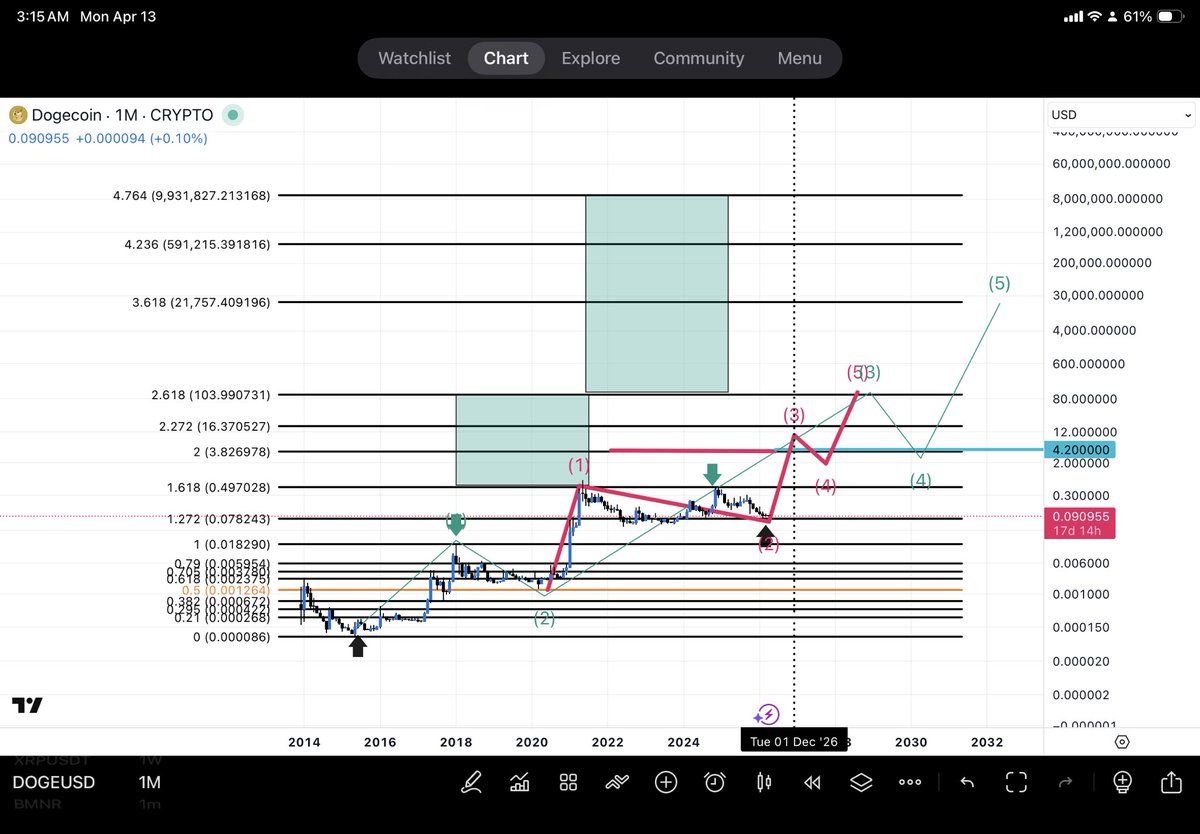Tap the Dogecoin · 1M · CRYPTO title

point(121,115)
